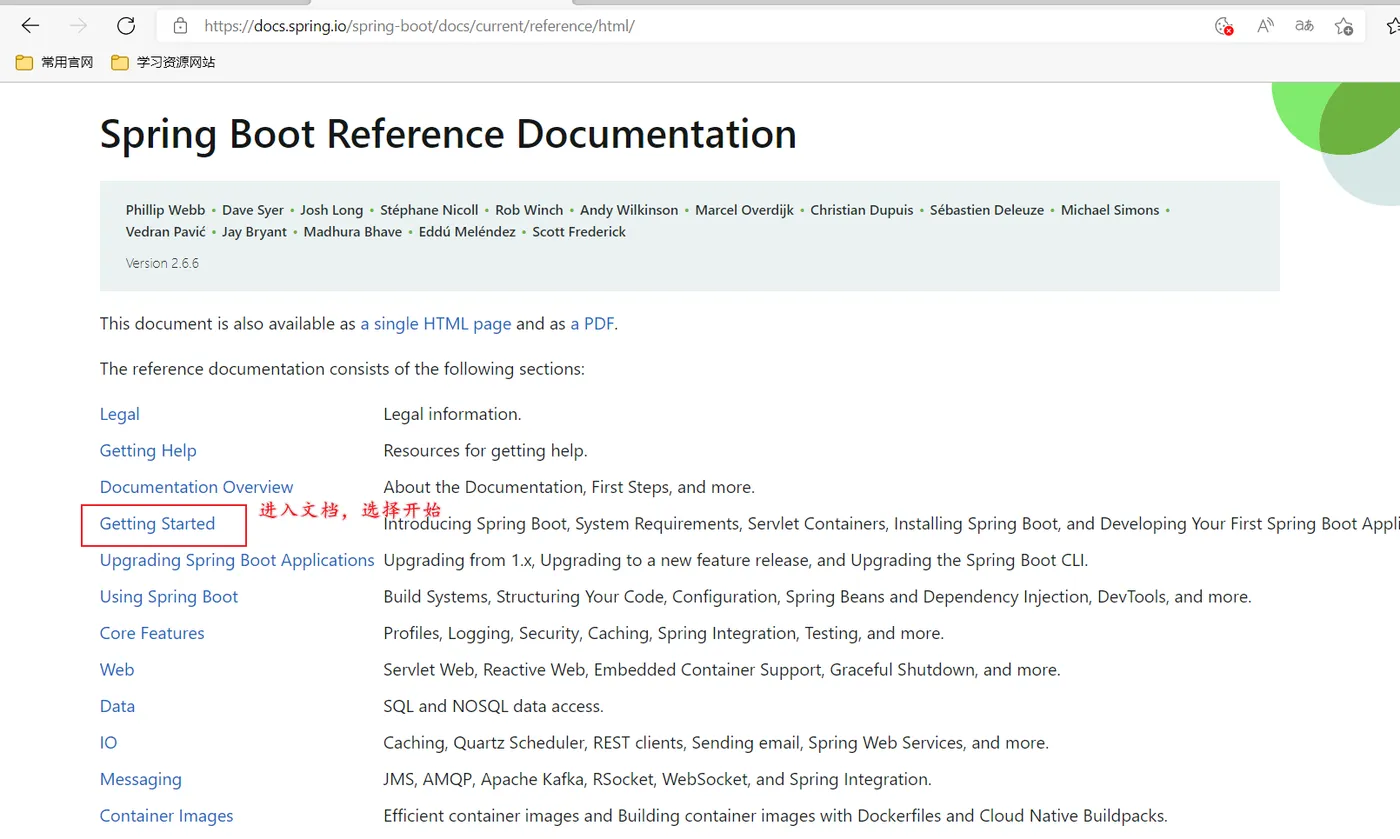
Task: Click author name 'Phillip Webb'
Action: coord(165,210)
